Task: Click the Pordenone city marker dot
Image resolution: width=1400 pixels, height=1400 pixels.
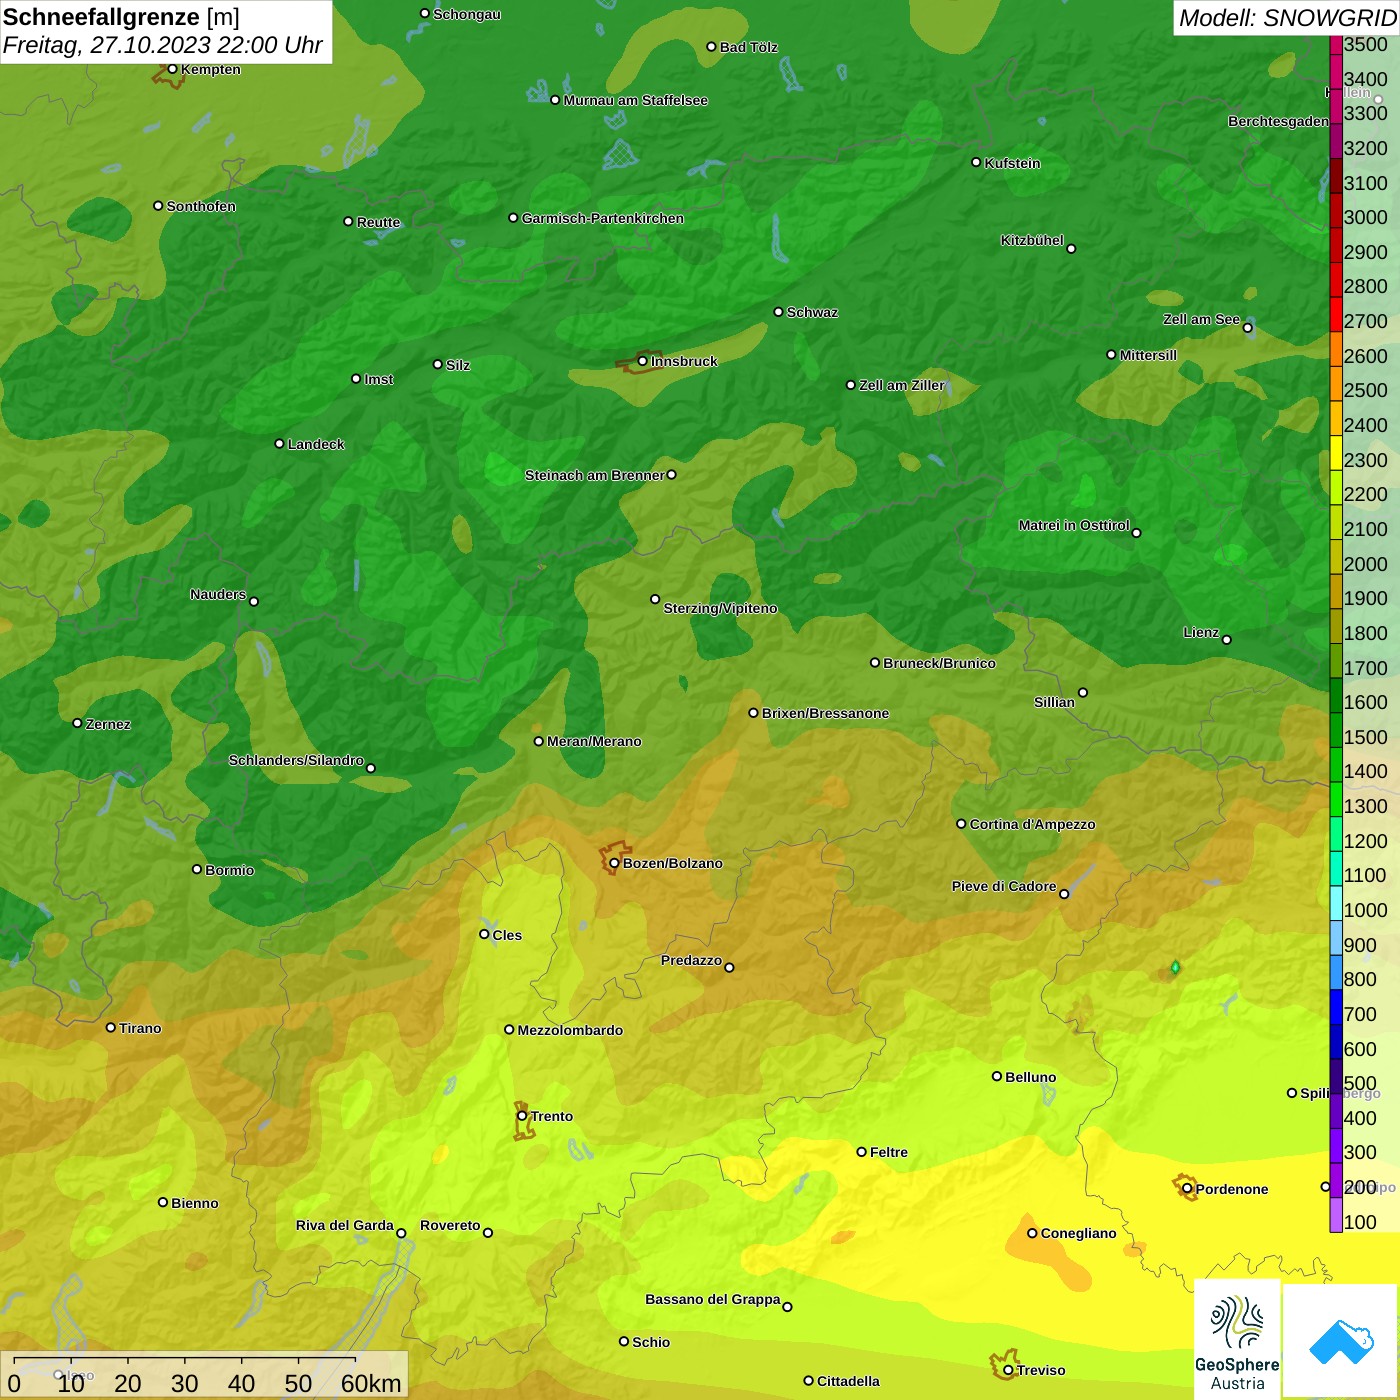Action: click(x=1187, y=1189)
